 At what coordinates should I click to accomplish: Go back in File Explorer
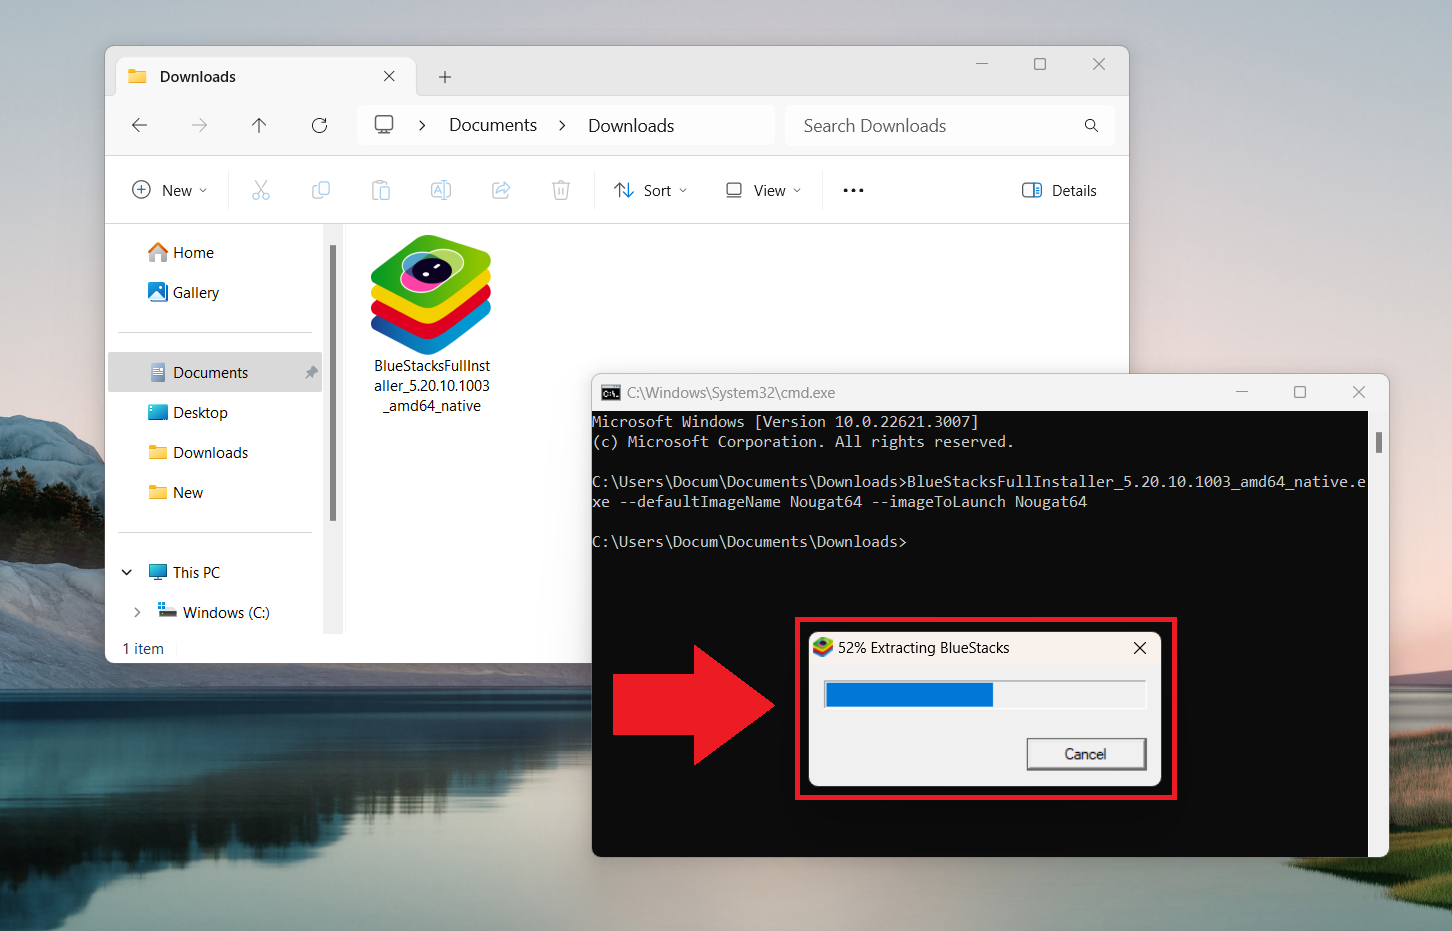coord(139,125)
